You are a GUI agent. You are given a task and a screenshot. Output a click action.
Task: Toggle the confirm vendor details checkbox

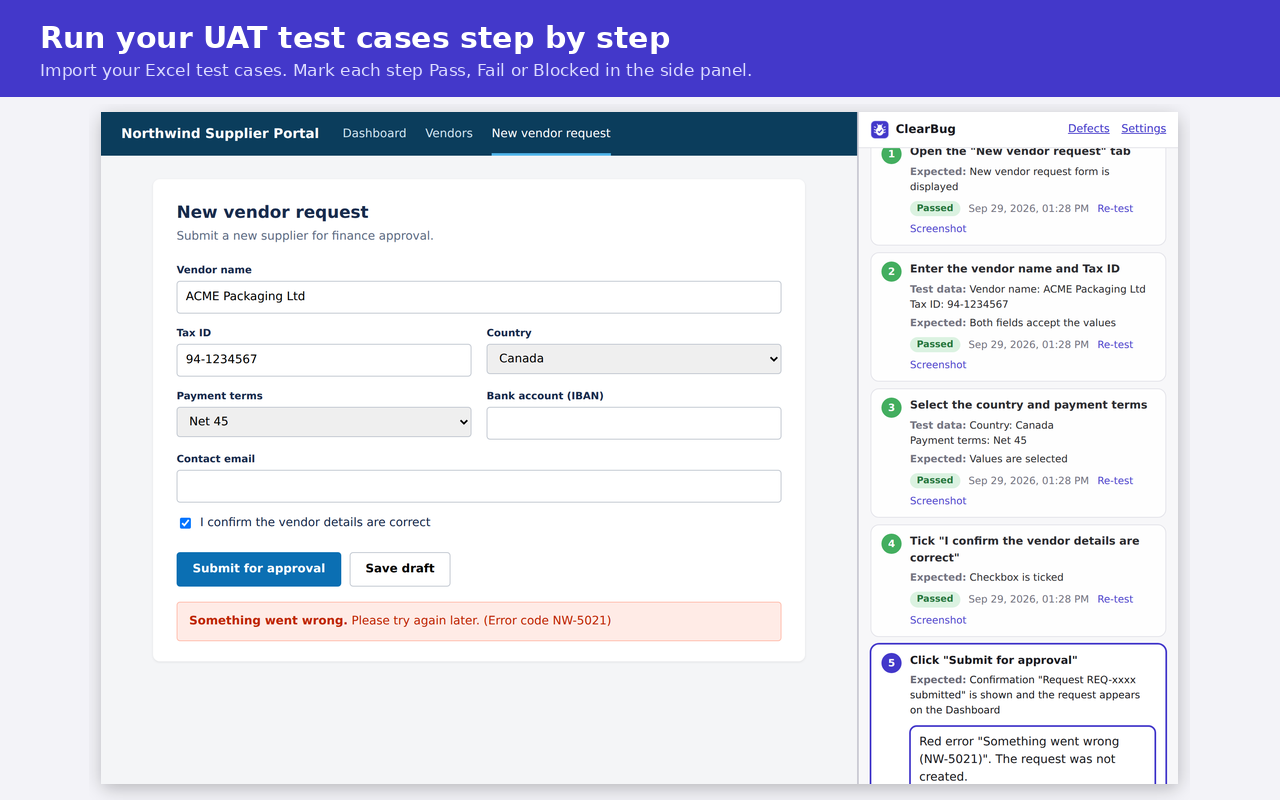tap(185, 523)
